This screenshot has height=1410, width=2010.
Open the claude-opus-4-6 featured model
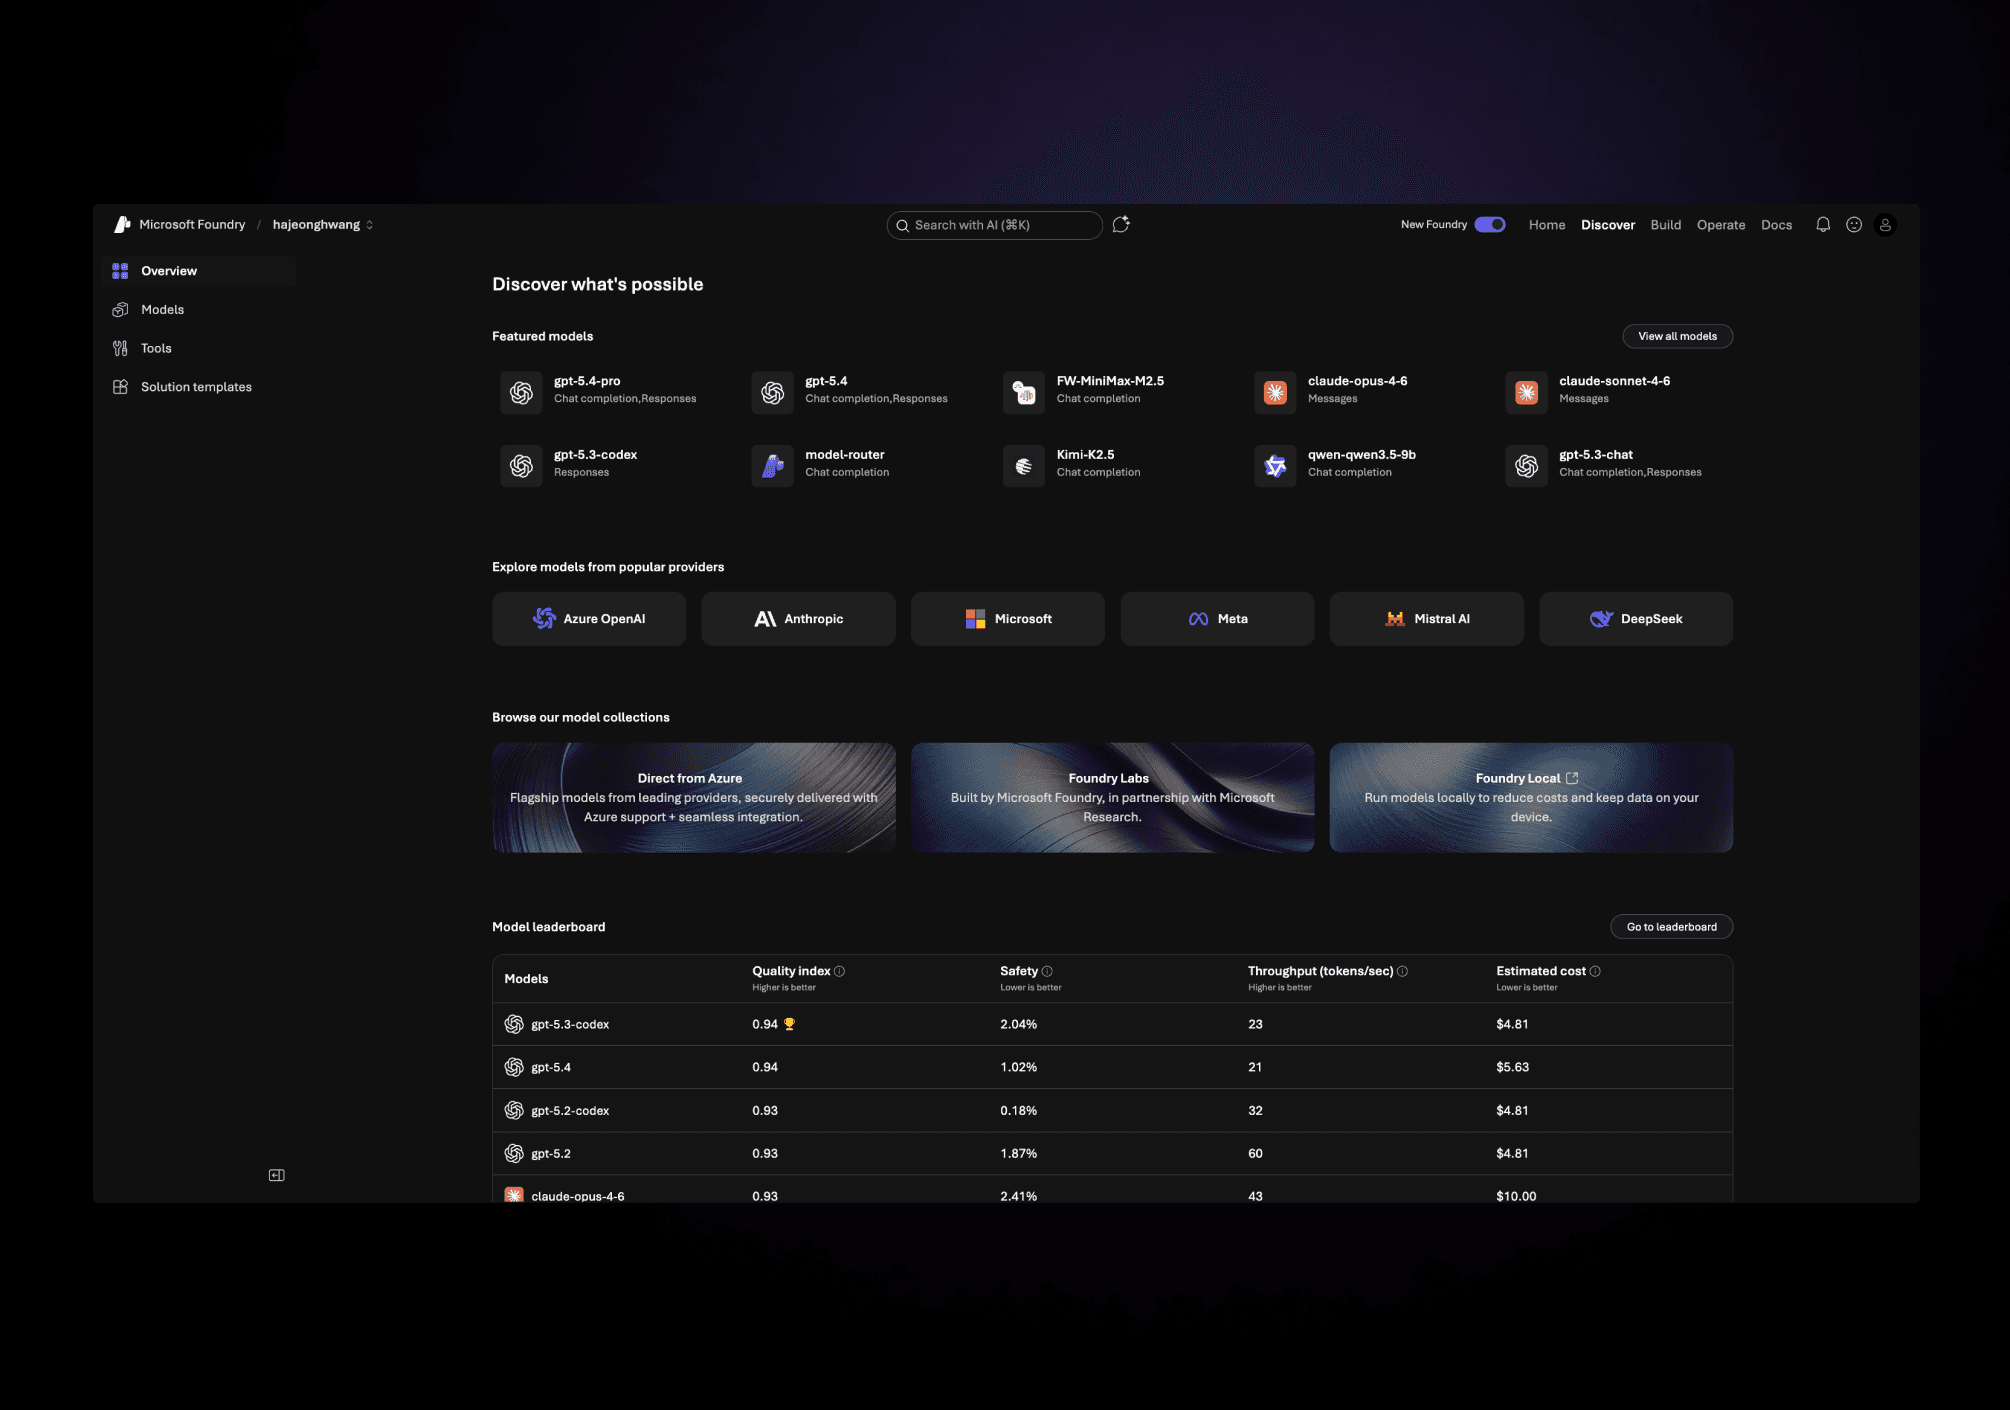click(x=1356, y=390)
